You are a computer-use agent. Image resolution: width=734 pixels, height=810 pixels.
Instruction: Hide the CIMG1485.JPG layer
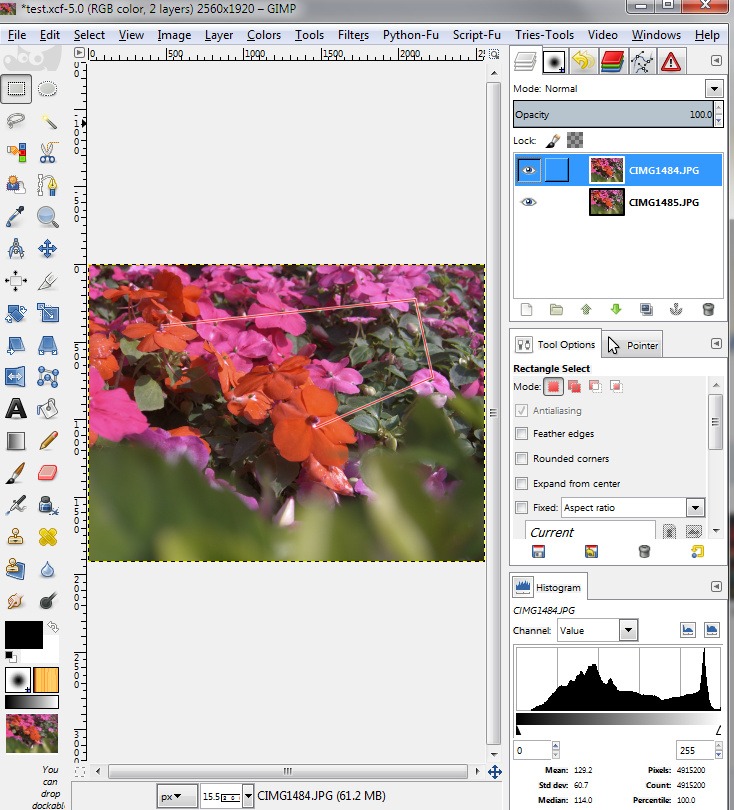528,202
